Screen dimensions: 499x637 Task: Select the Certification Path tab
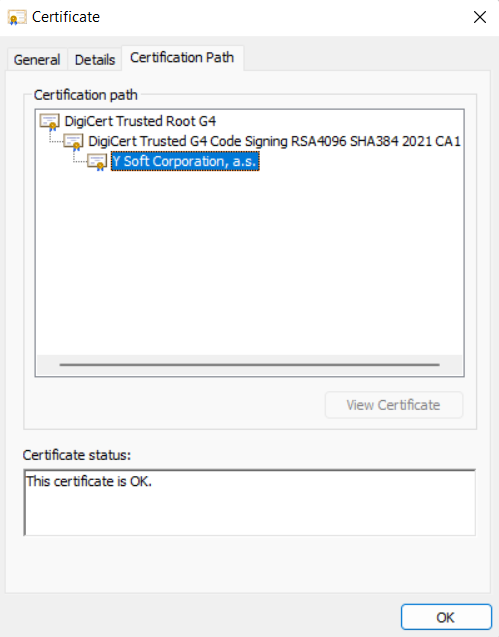pos(182,58)
